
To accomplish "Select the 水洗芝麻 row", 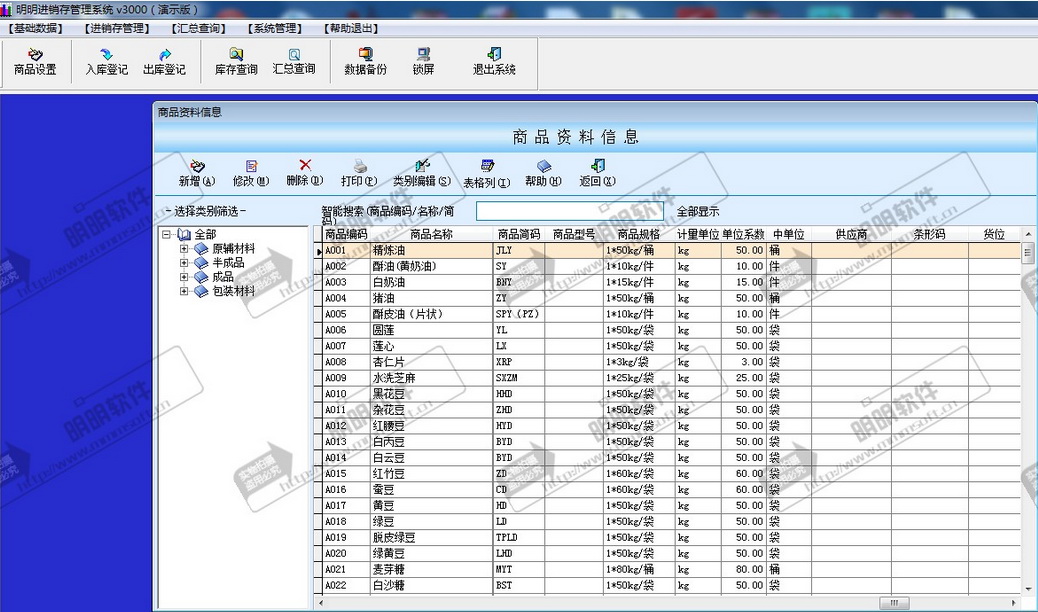I will click(671, 378).
